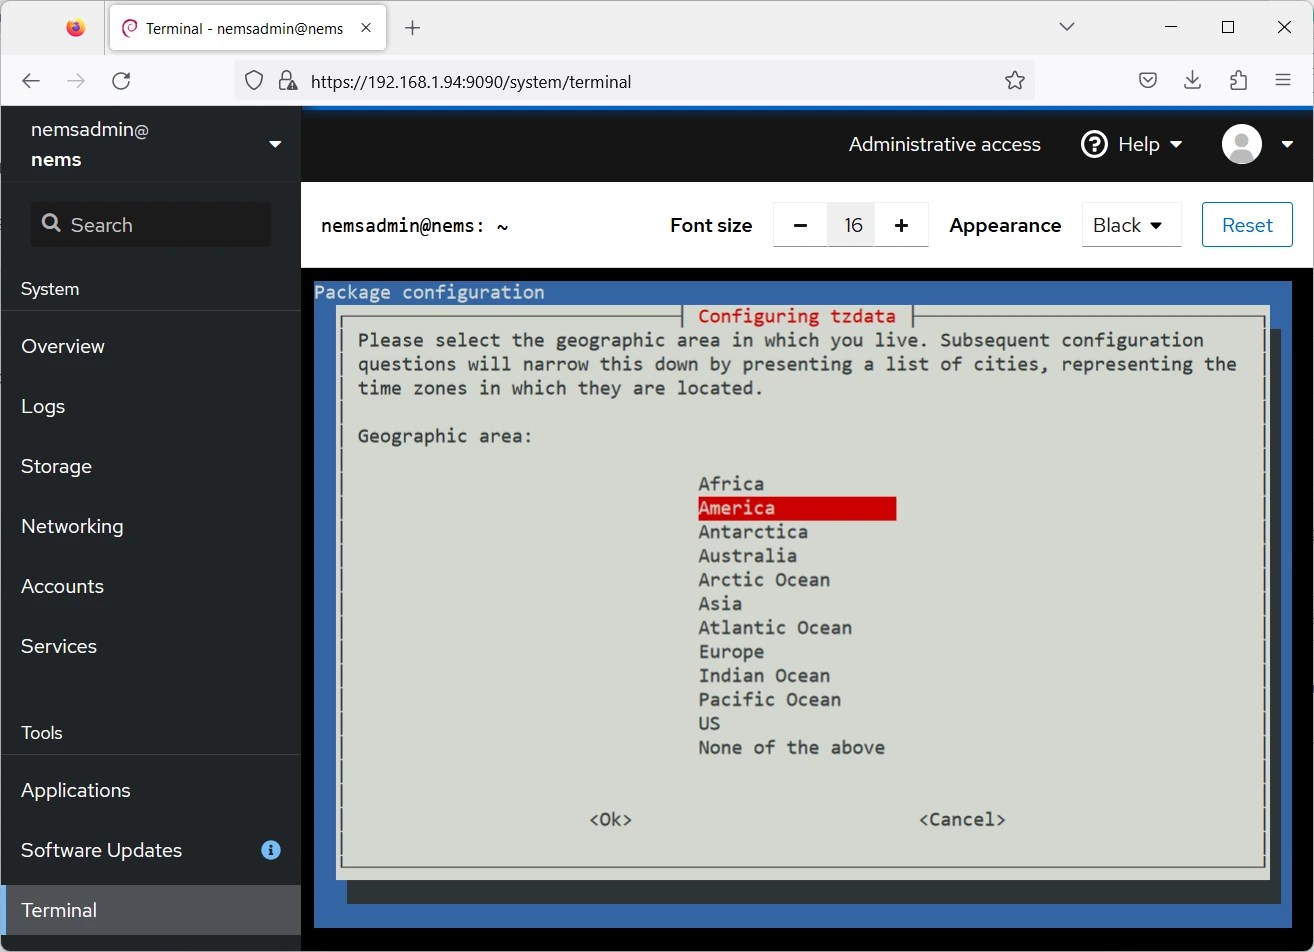Click the shield icon in the address bar
Screen dimensions: 1314x952
(253, 79)
